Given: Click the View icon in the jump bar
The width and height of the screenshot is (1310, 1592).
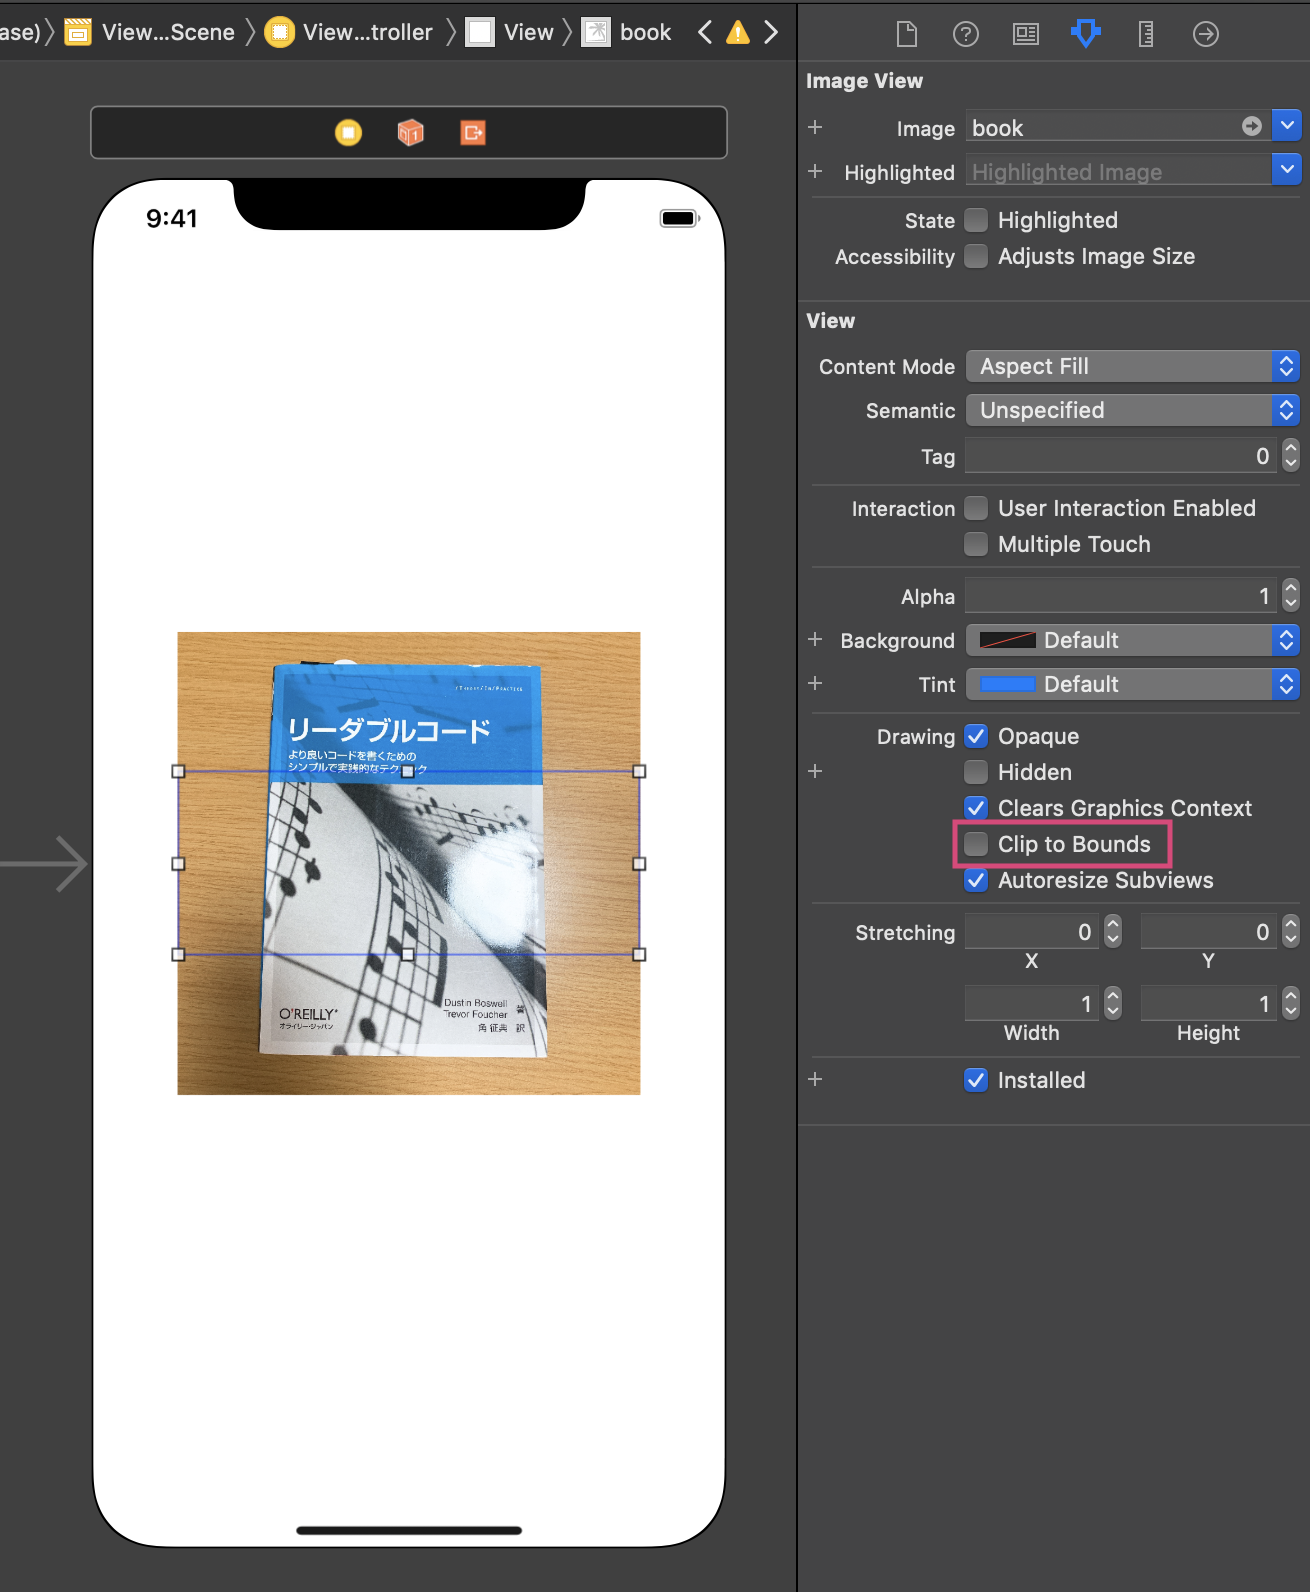Looking at the screenshot, I should click(481, 32).
